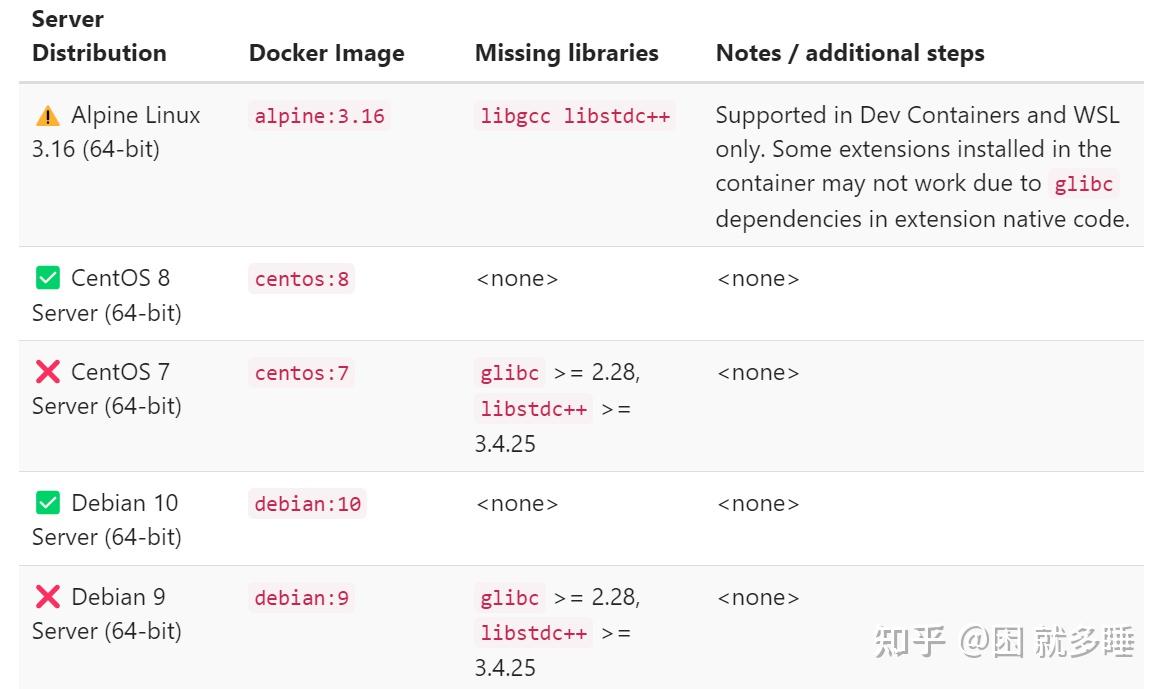Click the warning icon beside Alpine Linux
The image size is (1164, 689).
(x=47, y=116)
